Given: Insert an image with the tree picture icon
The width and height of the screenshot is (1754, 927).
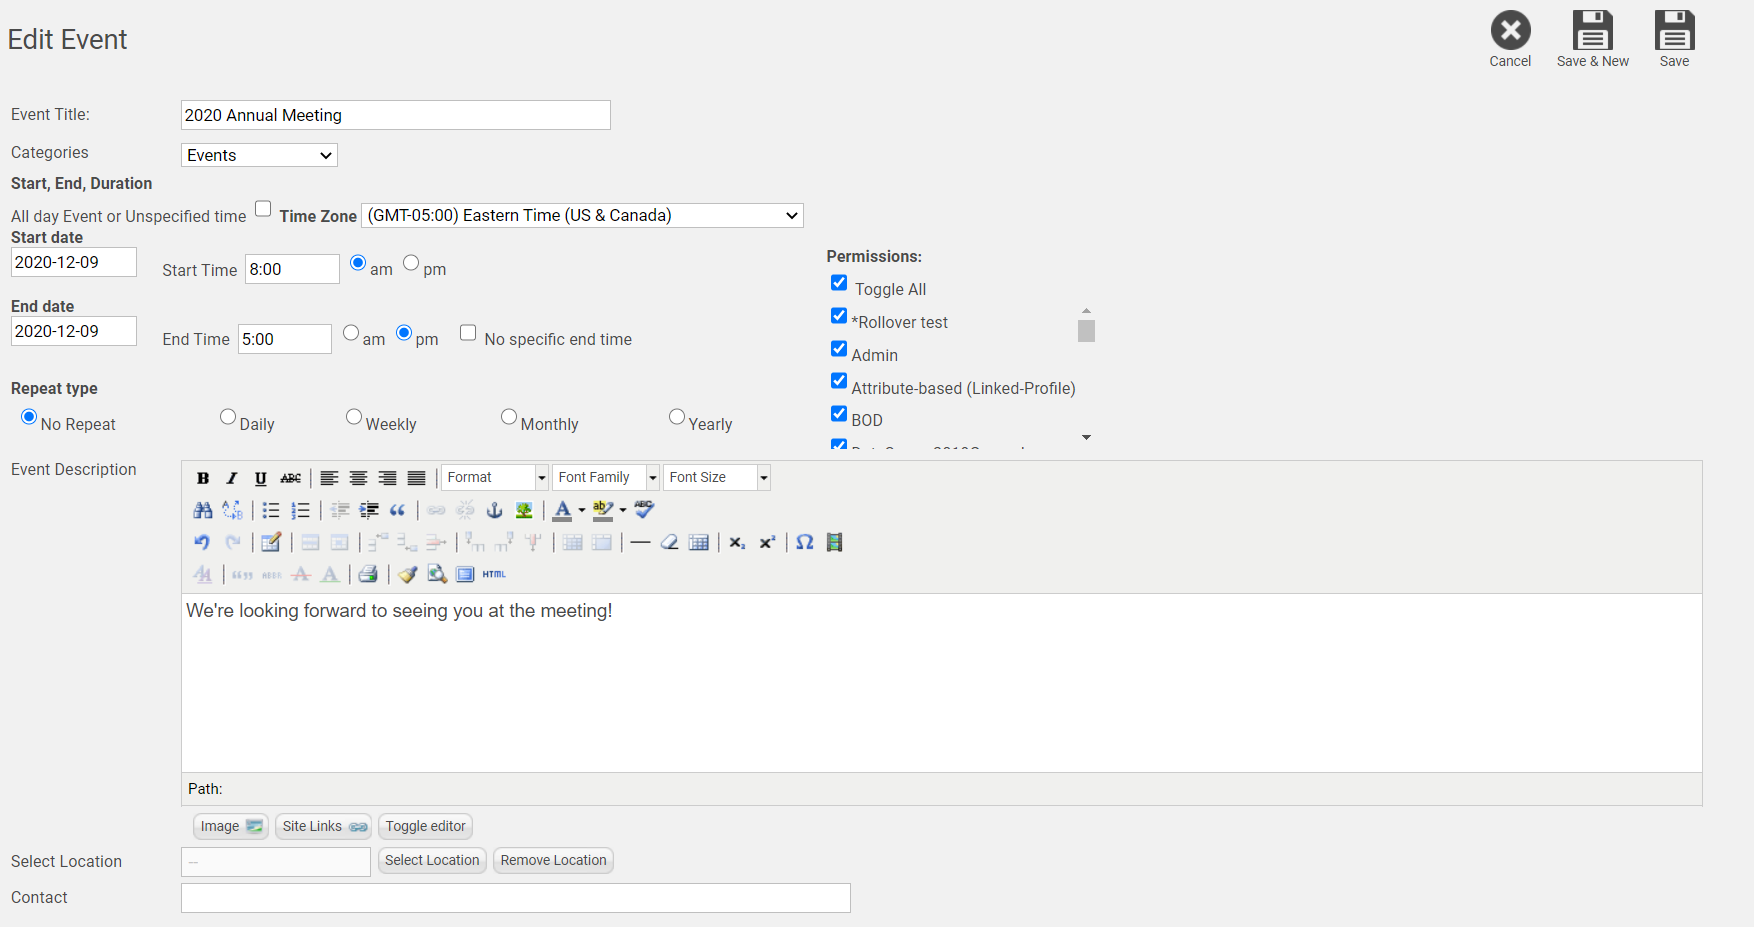Looking at the screenshot, I should (x=524, y=510).
